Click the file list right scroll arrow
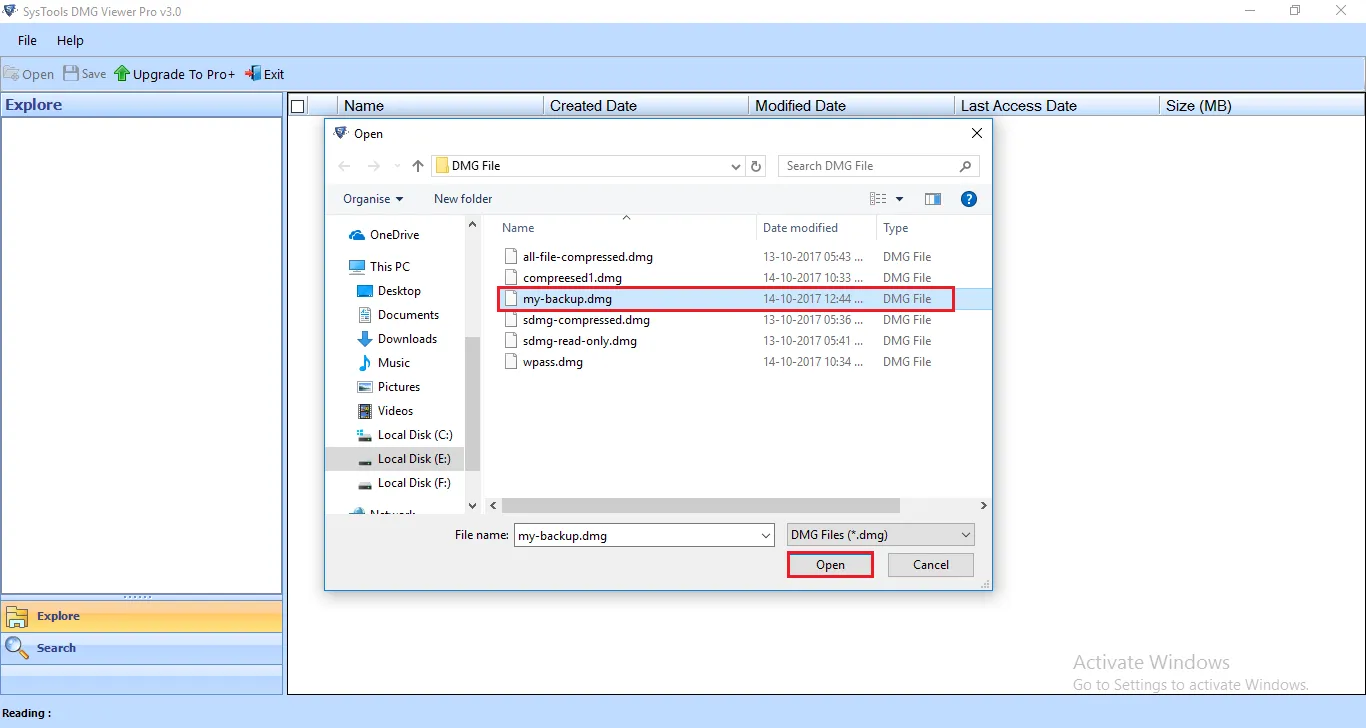The width and height of the screenshot is (1366, 728). point(983,506)
